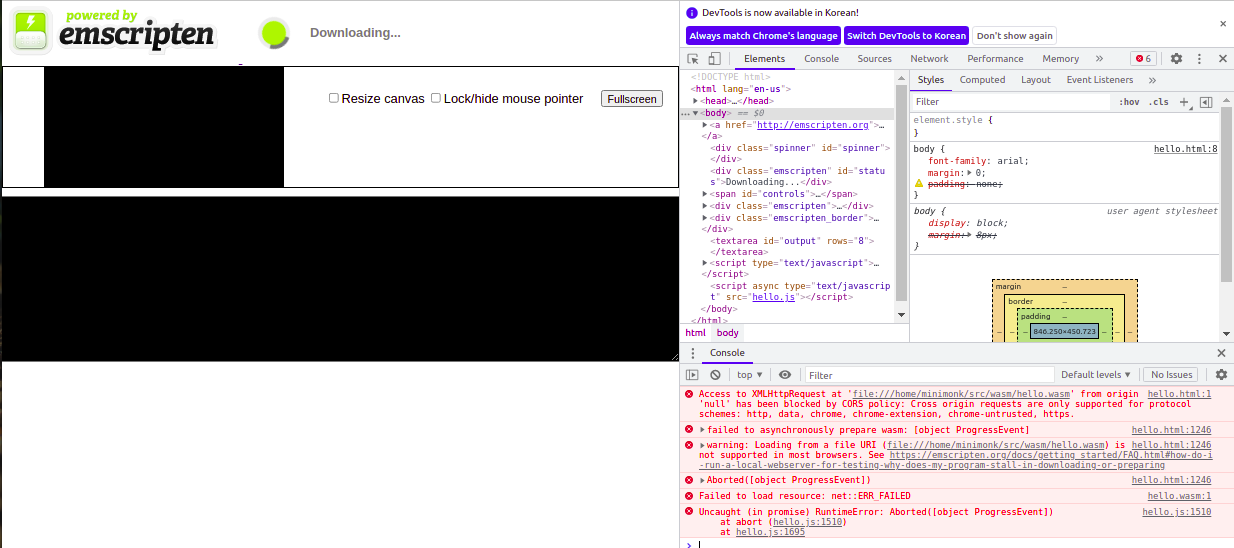This screenshot has width=1234, height=548.
Task: Enable Lock/hide mouse pointer checkbox
Action: (x=436, y=98)
